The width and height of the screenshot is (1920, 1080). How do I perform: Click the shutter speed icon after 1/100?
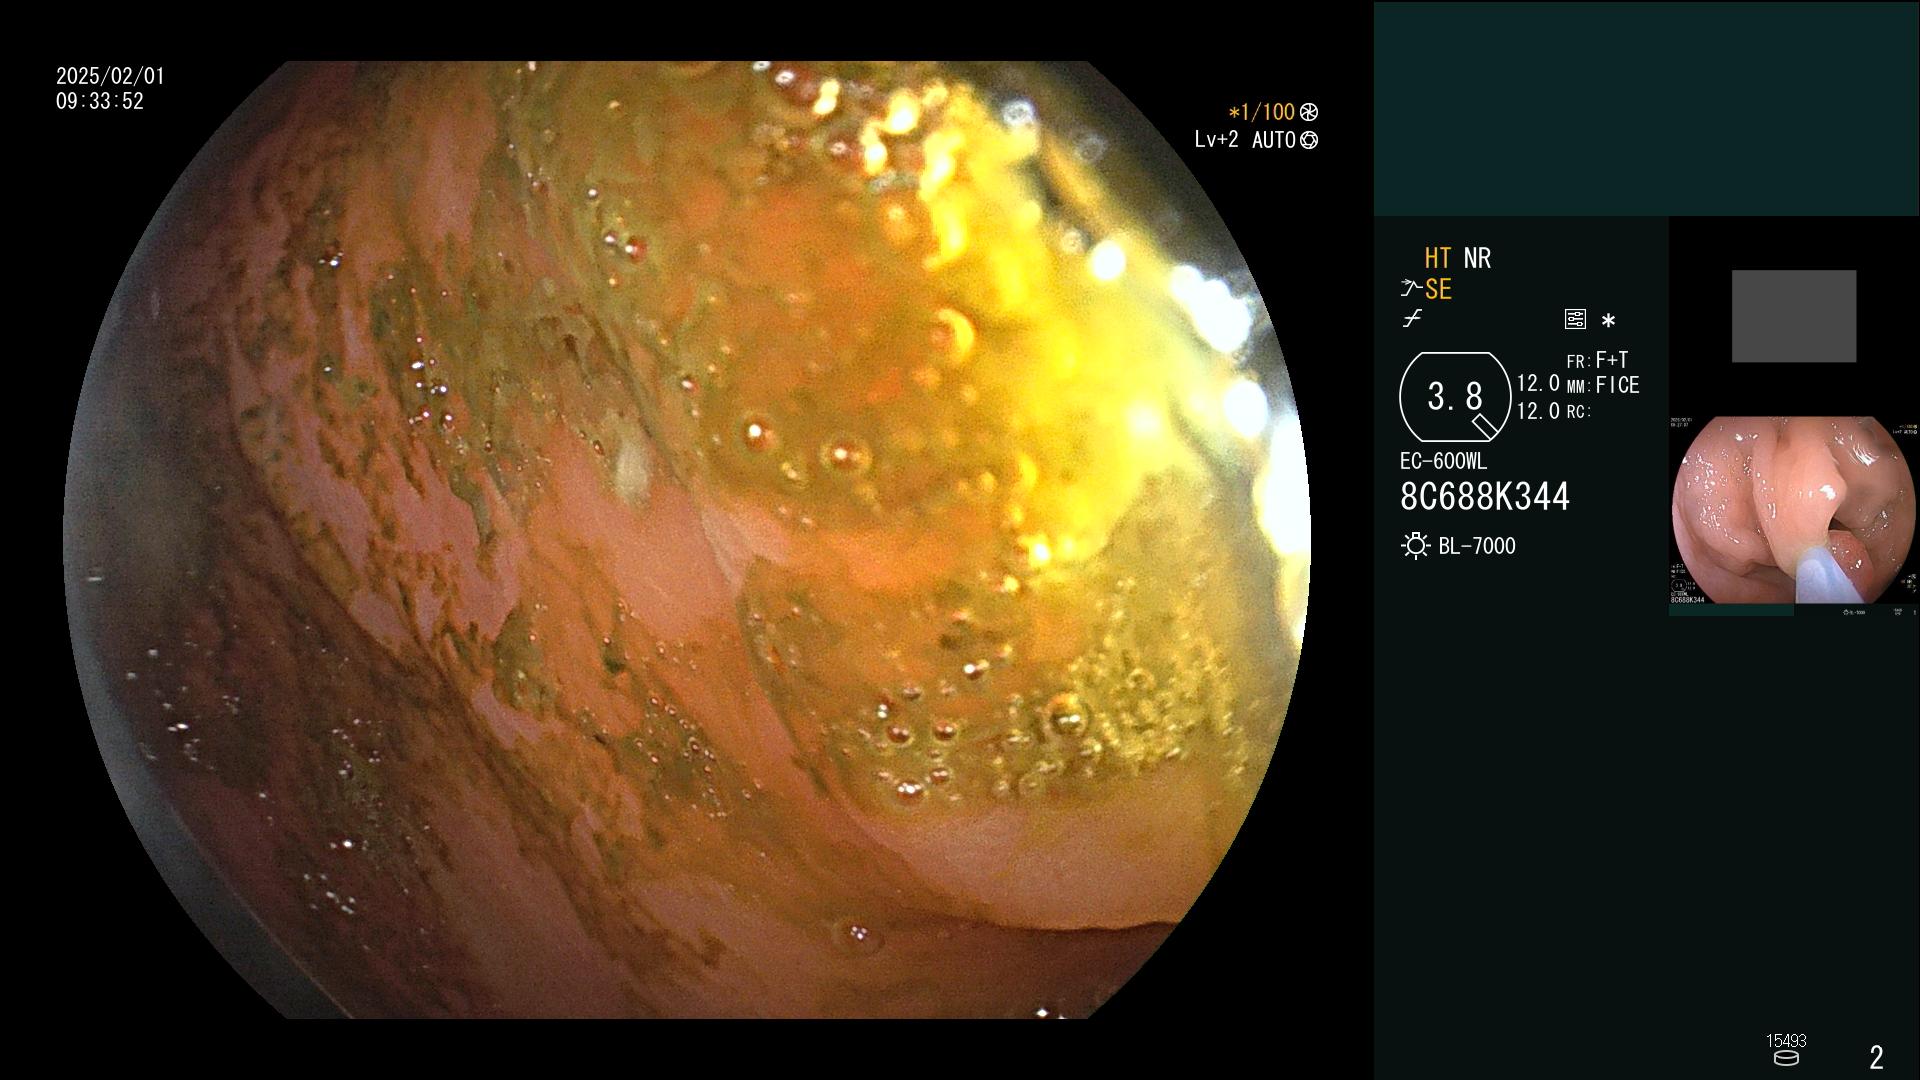(1309, 112)
